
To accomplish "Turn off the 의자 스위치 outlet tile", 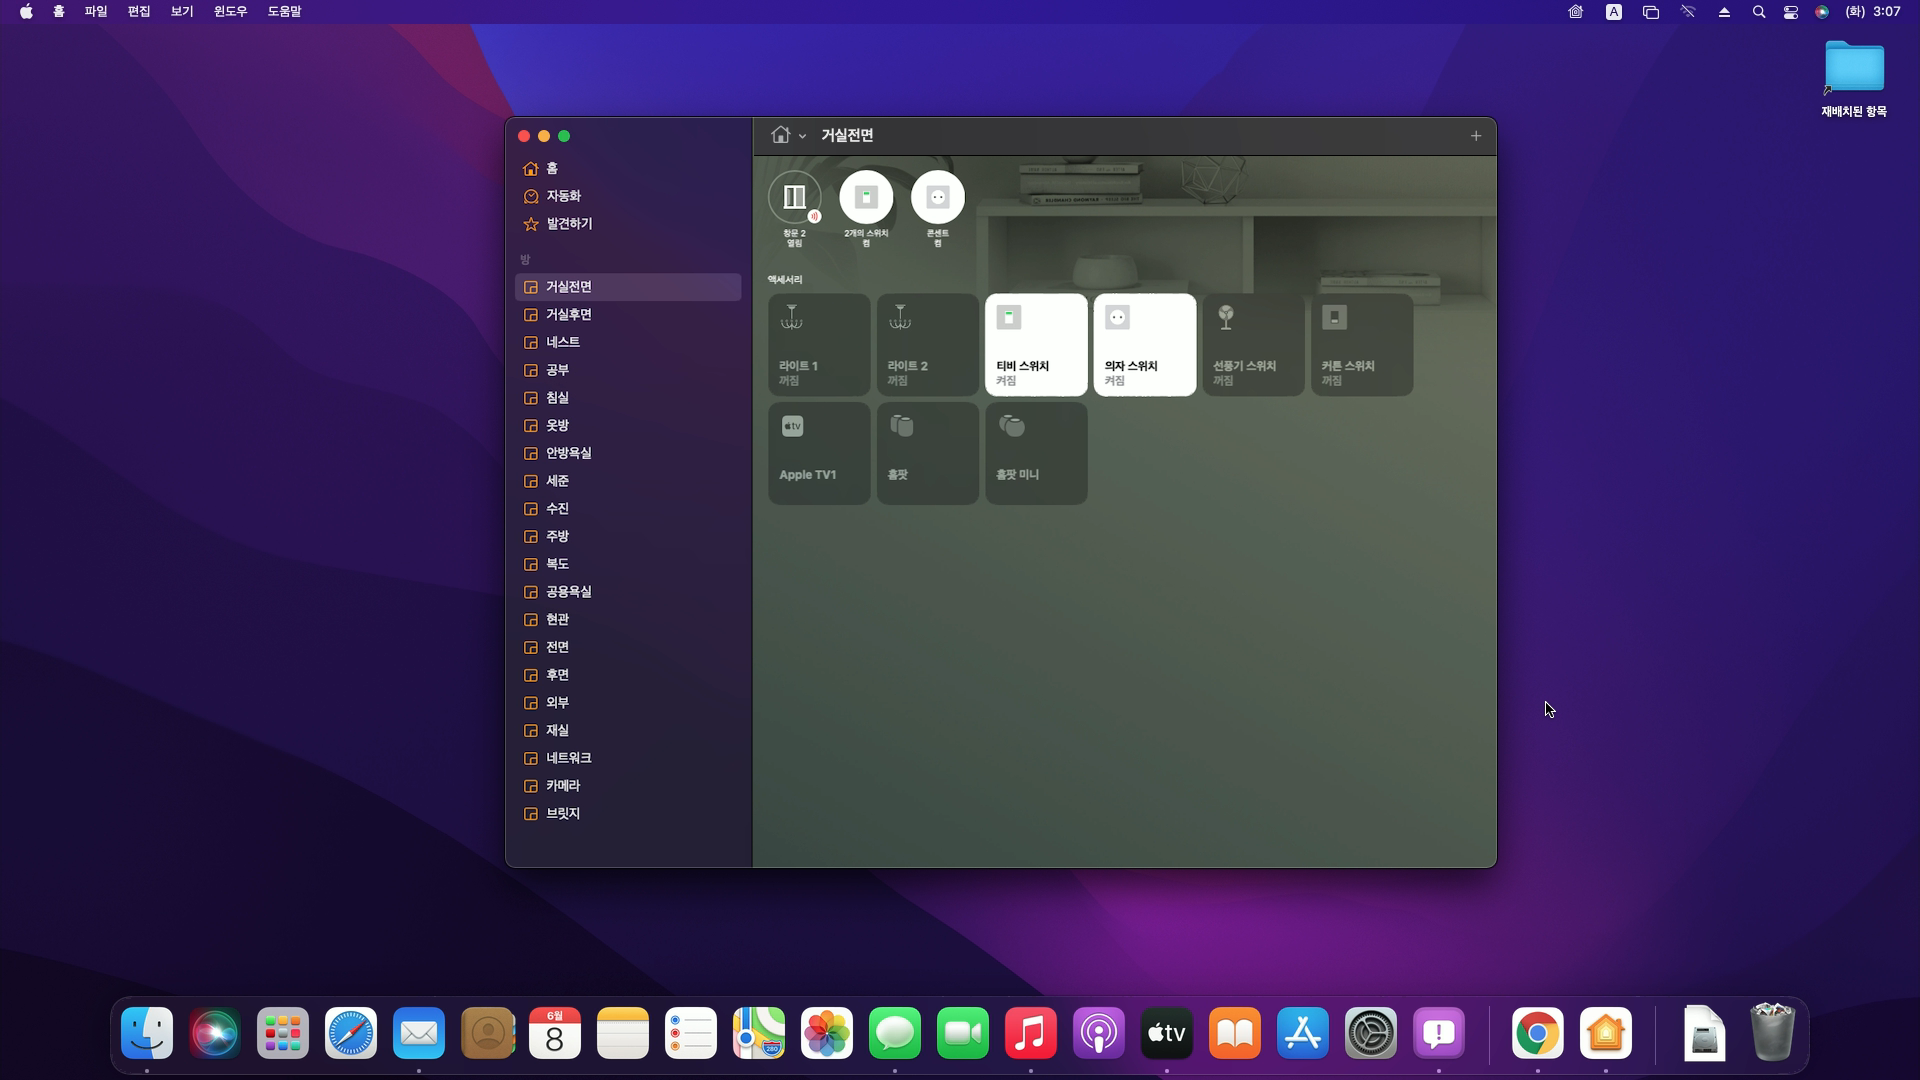I will 1144,344.
